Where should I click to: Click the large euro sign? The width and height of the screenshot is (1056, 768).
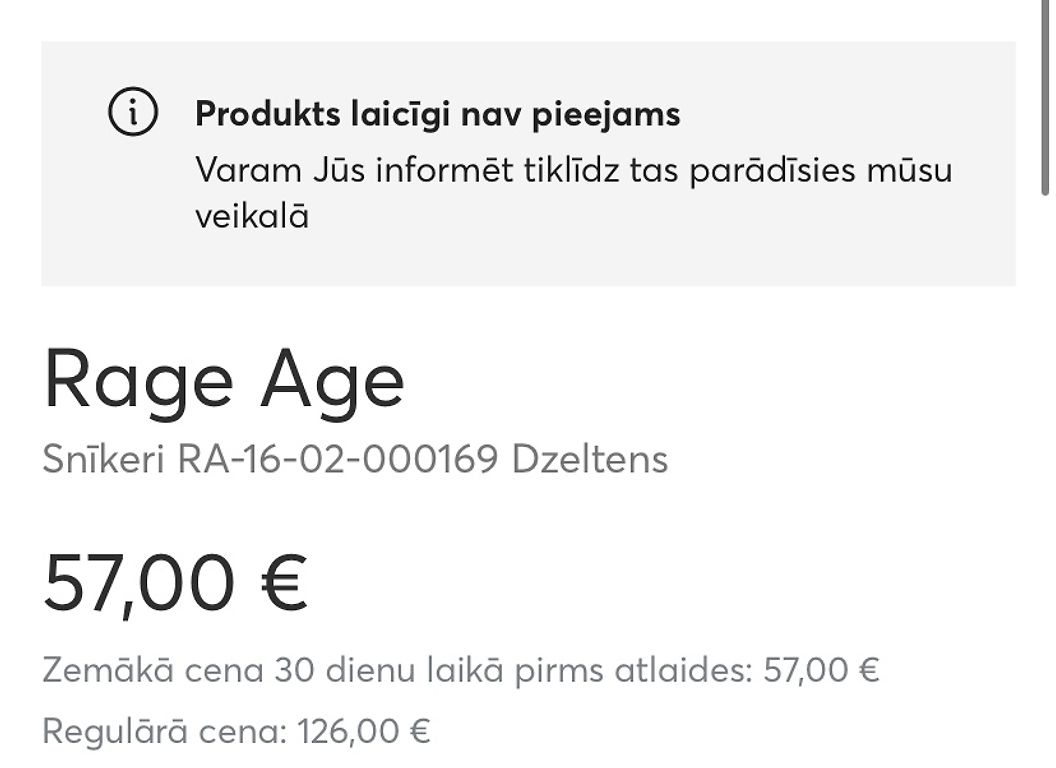point(284,582)
